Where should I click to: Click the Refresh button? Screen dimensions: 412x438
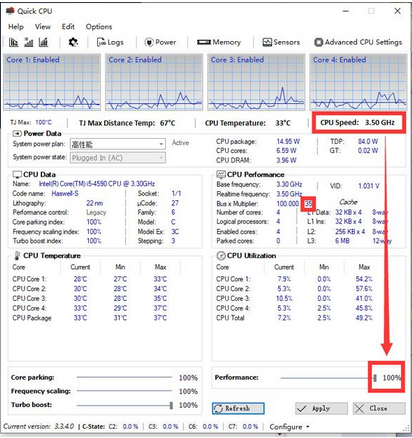238,408
